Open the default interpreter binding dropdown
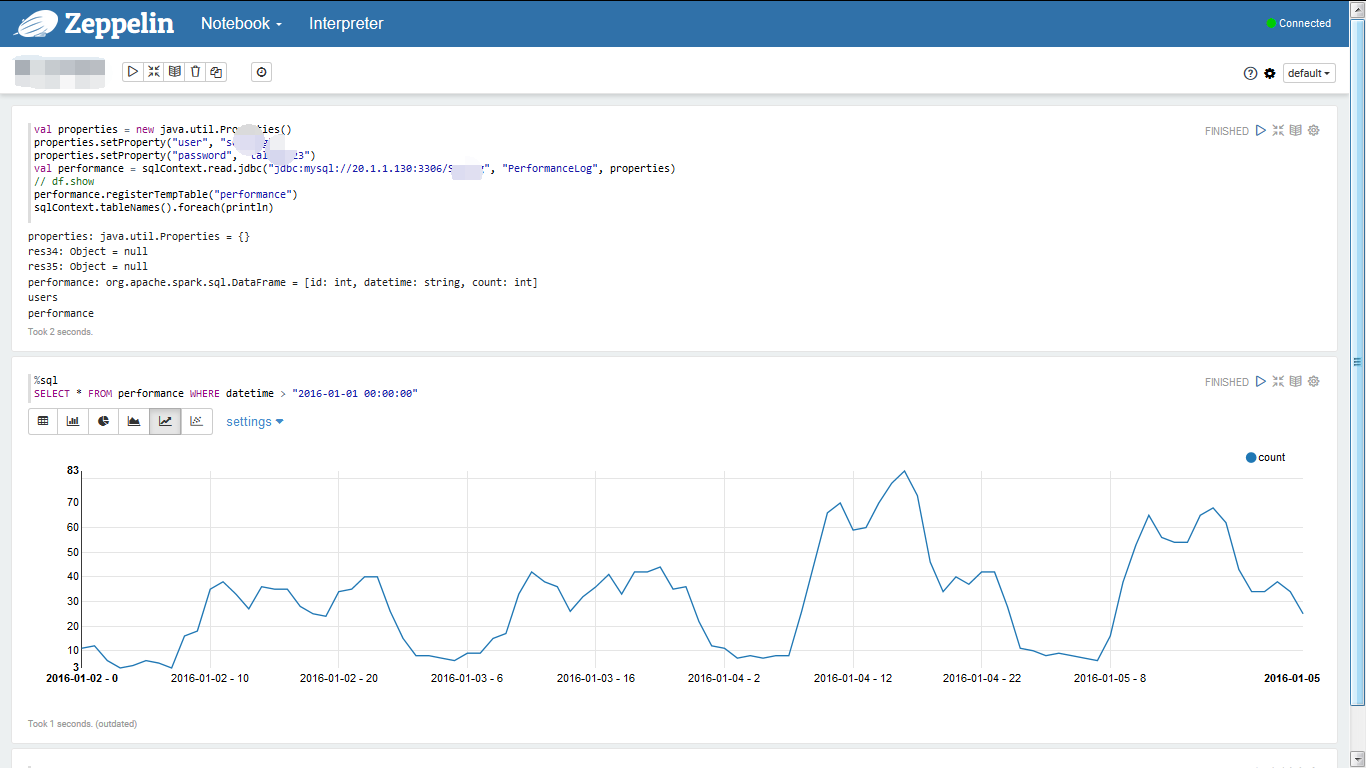The width and height of the screenshot is (1366, 768). click(x=1308, y=73)
